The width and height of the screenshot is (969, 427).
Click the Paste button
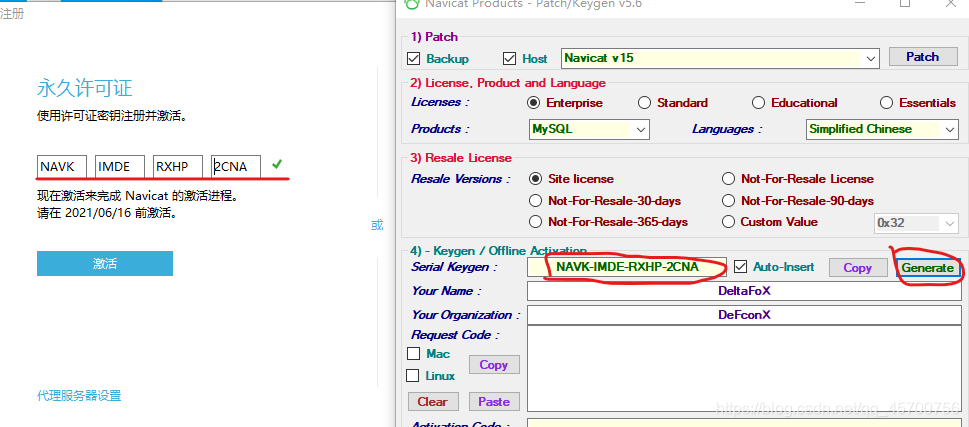[x=494, y=402]
